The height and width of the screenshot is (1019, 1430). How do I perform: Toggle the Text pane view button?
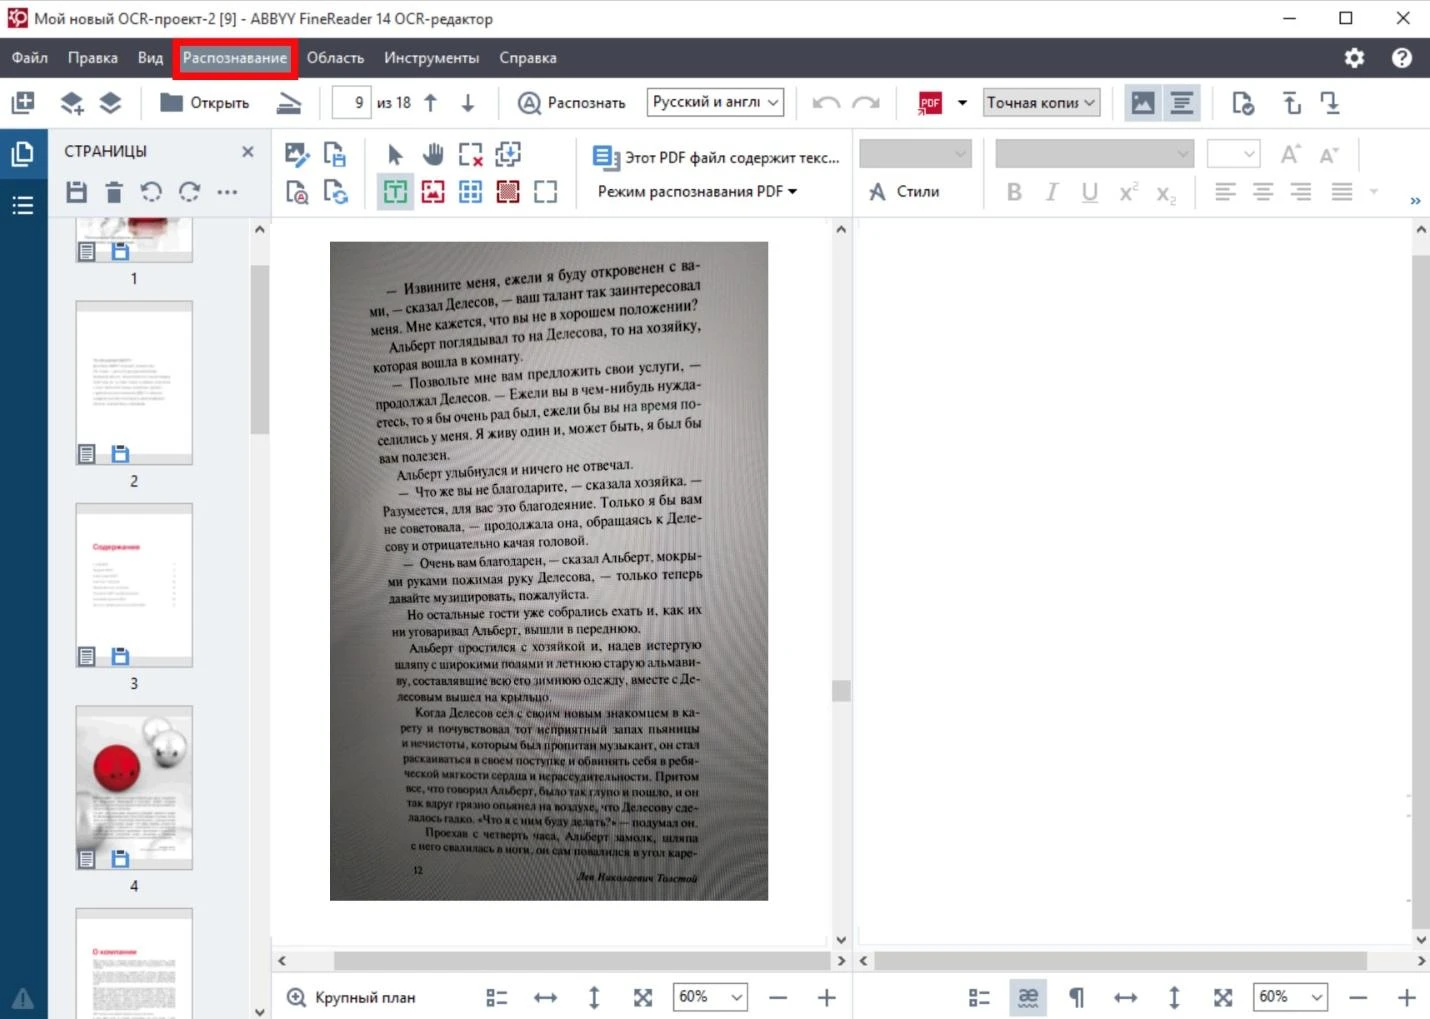point(1181,102)
